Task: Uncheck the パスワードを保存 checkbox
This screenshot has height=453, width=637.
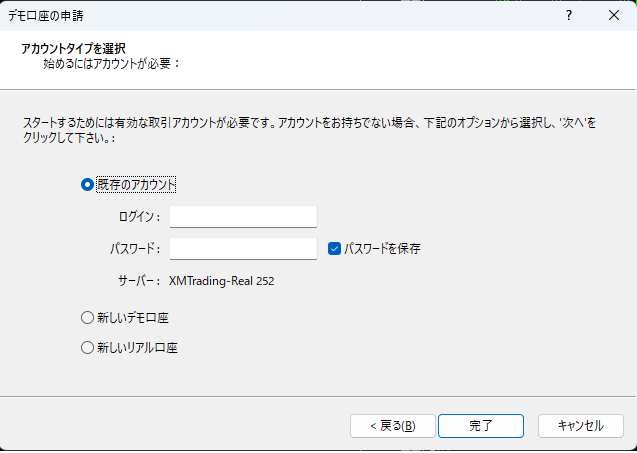Action: point(336,248)
